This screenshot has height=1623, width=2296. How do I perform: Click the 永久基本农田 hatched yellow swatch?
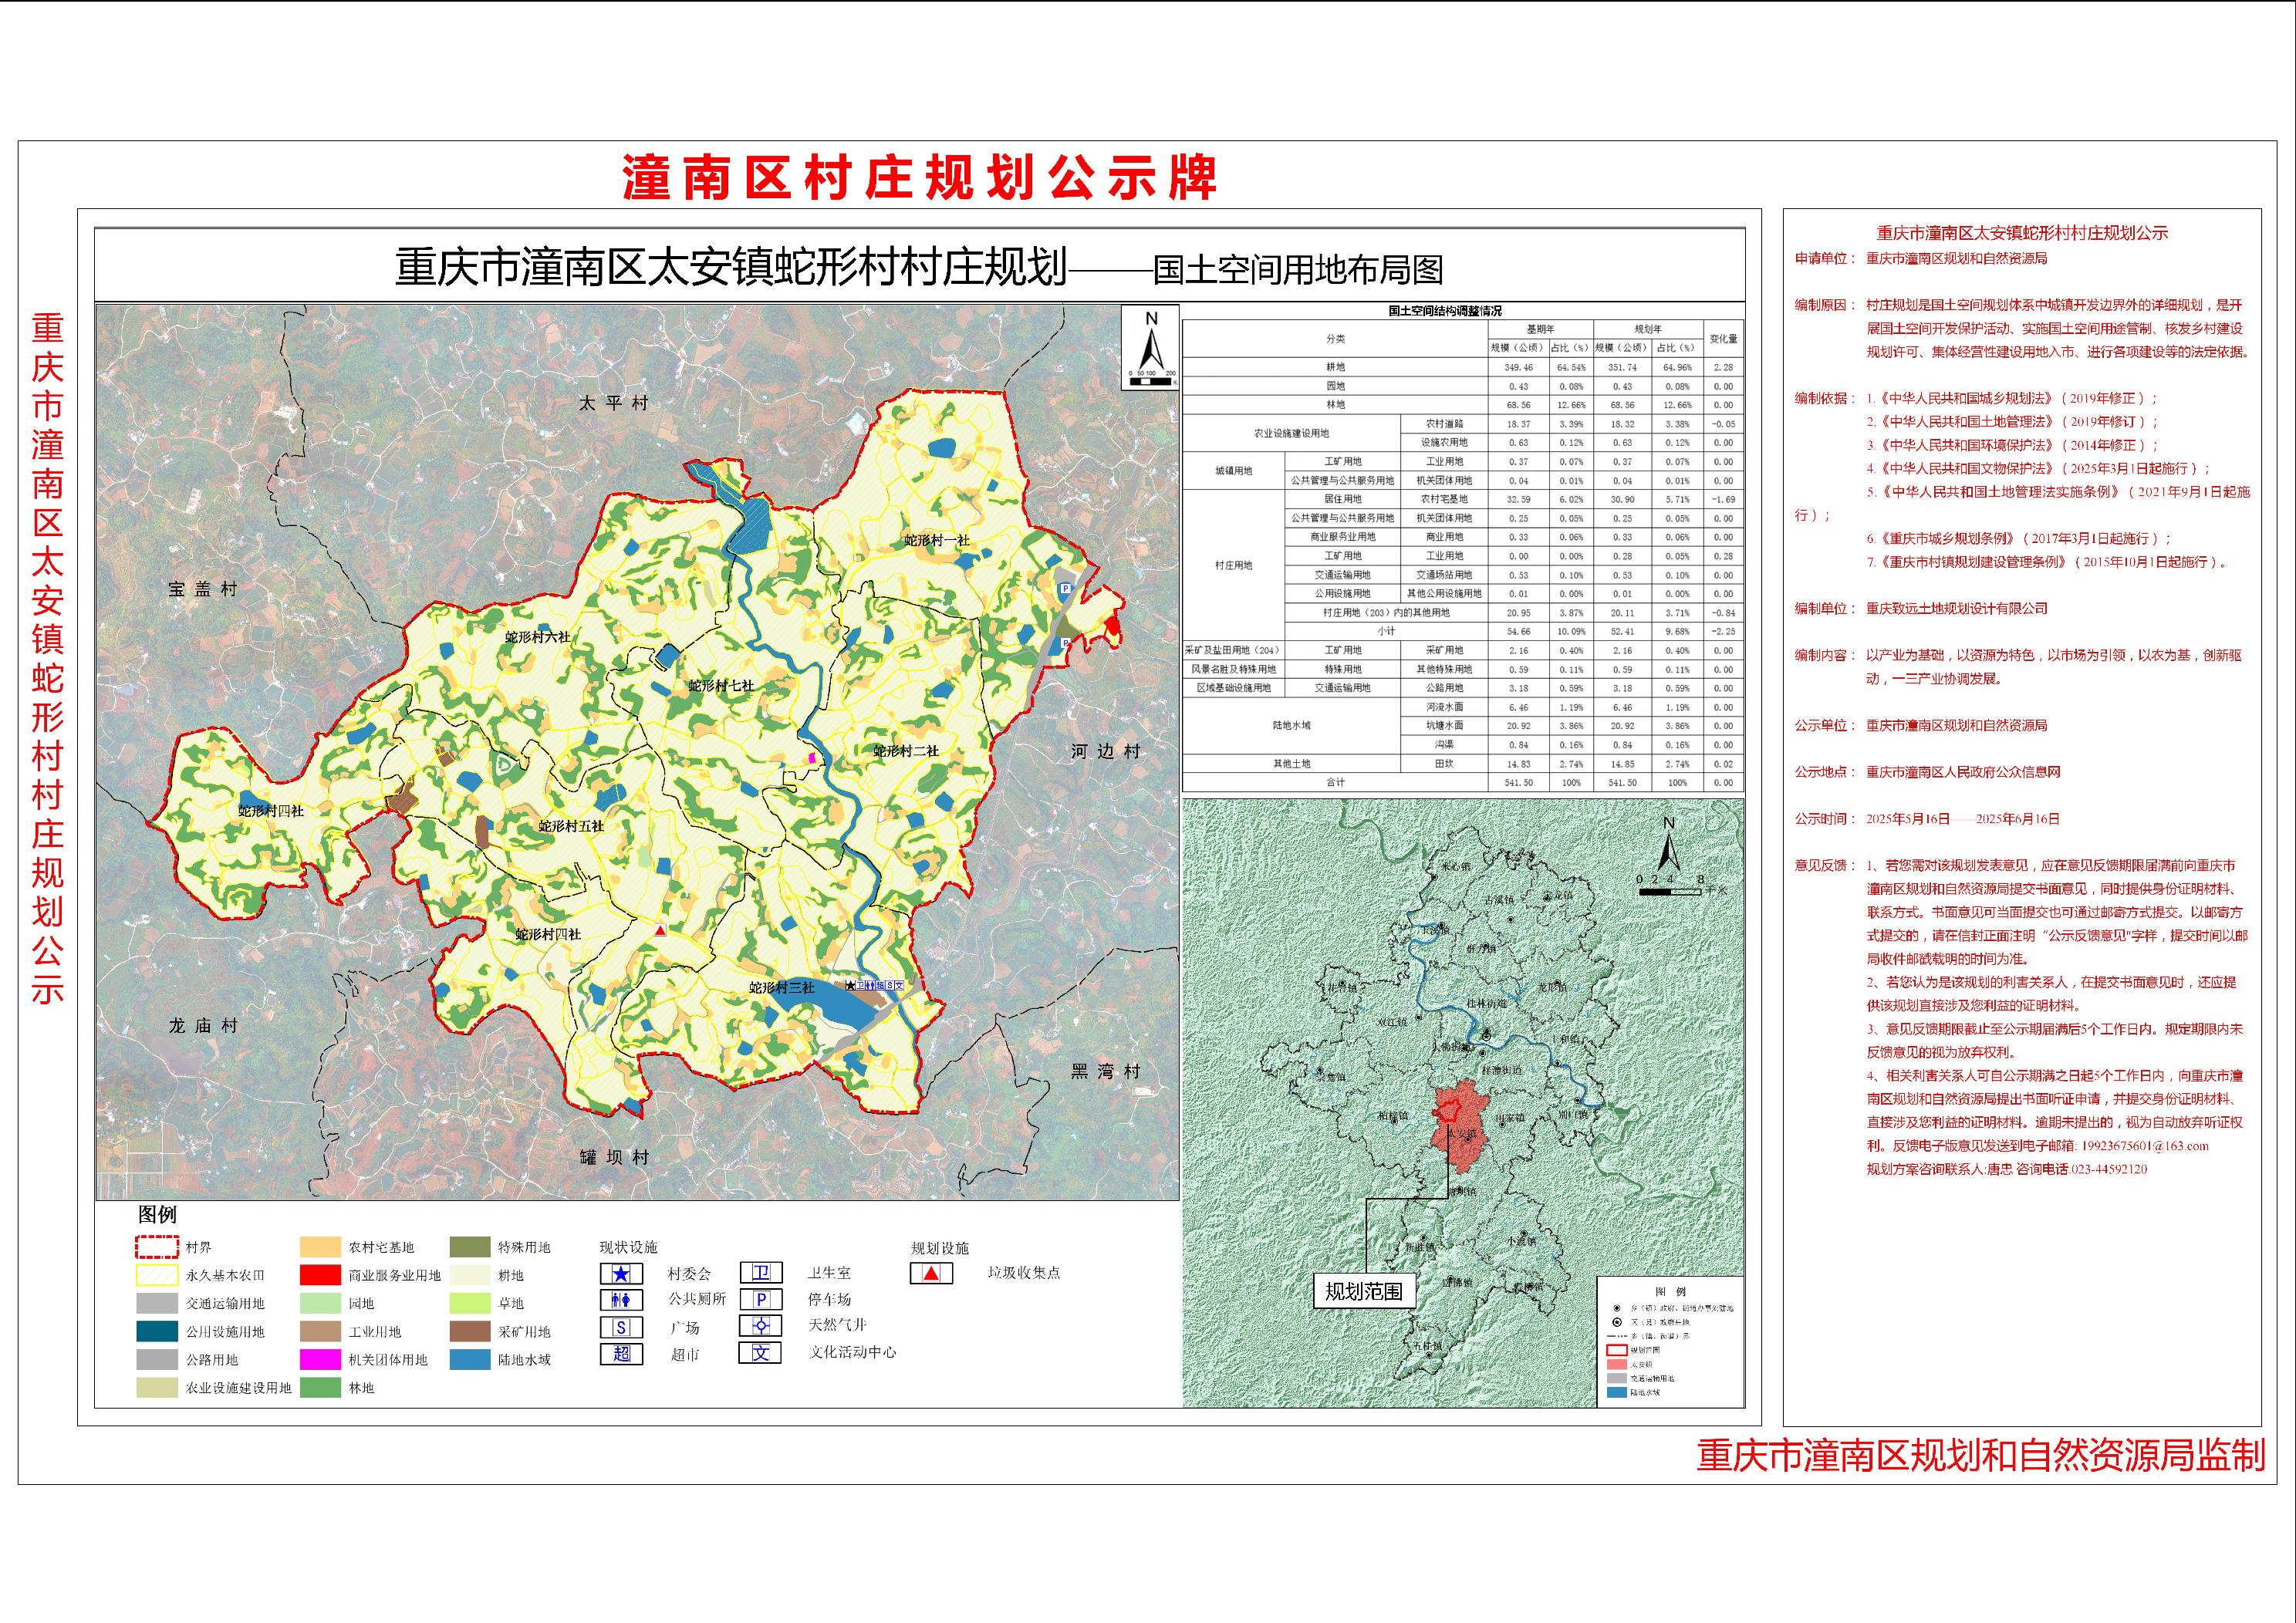click(157, 1275)
